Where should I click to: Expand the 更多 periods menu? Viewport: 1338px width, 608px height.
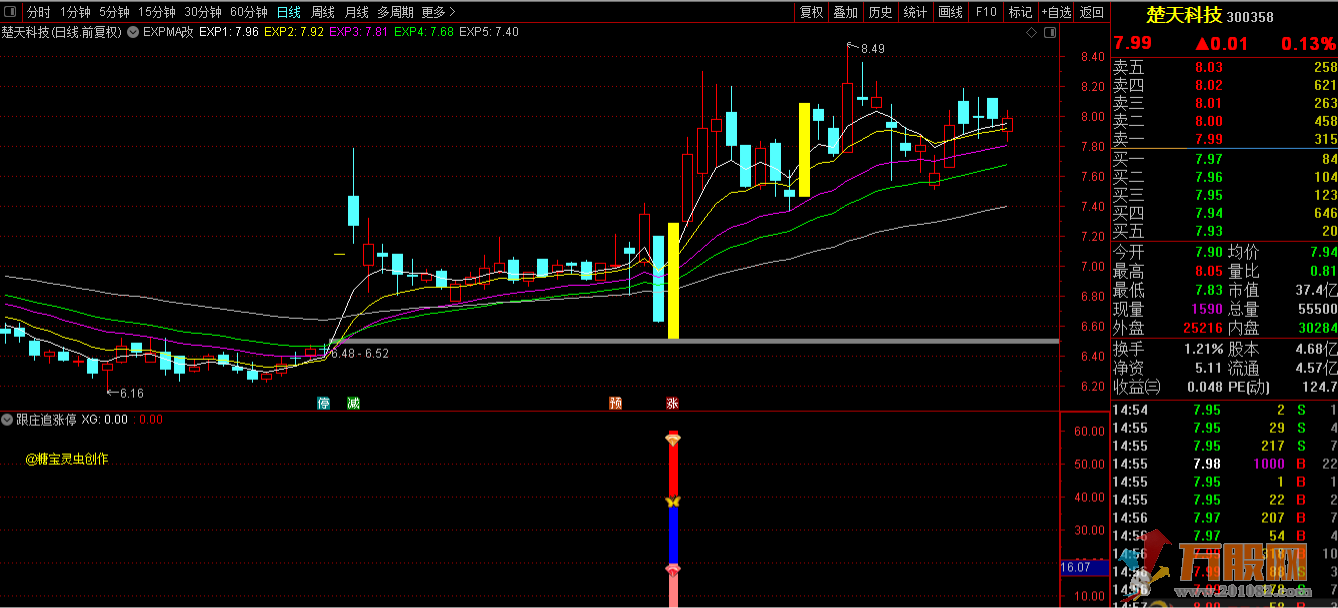coord(438,12)
